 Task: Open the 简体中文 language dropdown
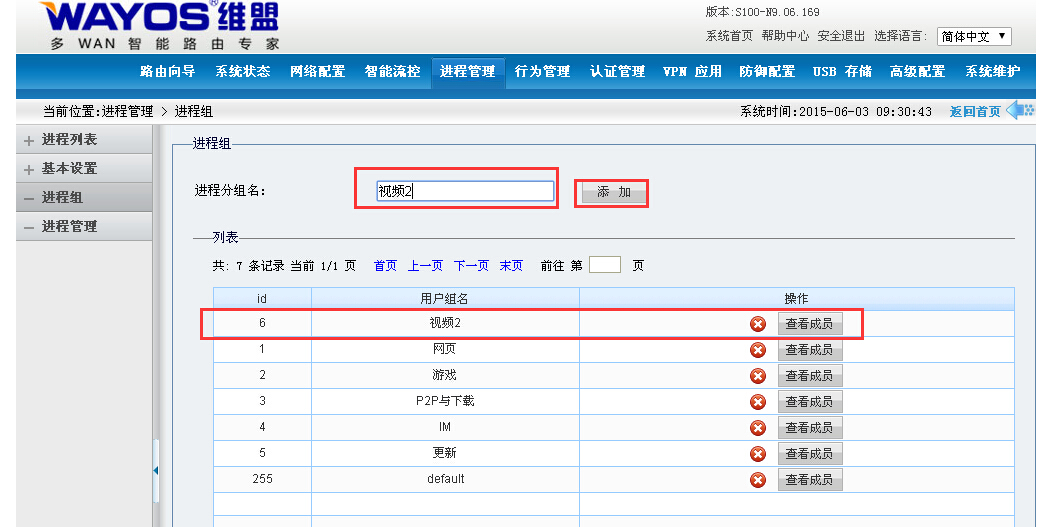[x=974, y=36]
